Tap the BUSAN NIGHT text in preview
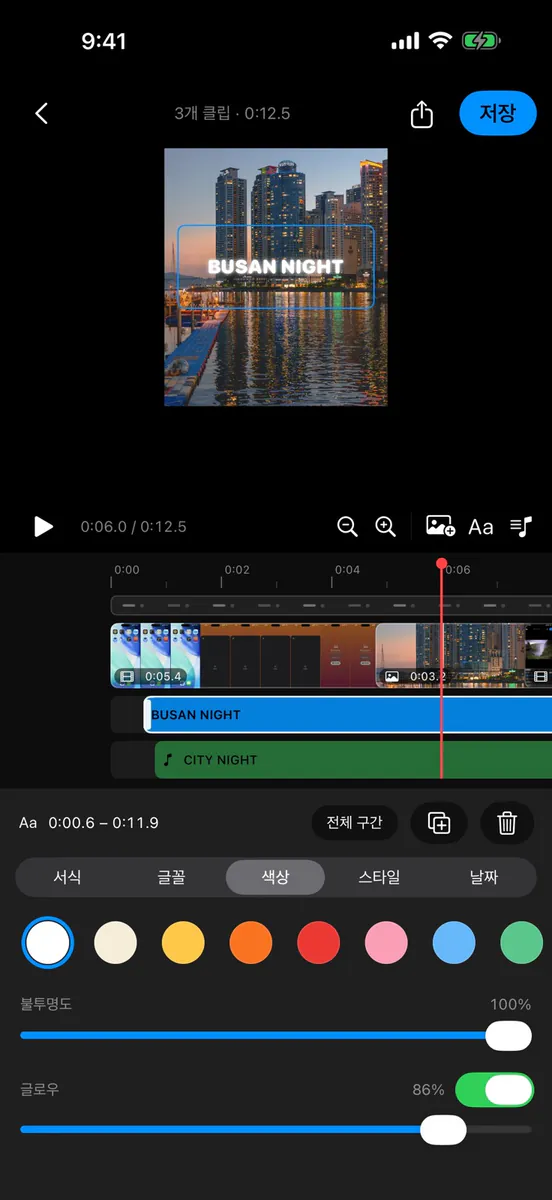This screenshot has height=1200, width=552. (x=275, y=267)
